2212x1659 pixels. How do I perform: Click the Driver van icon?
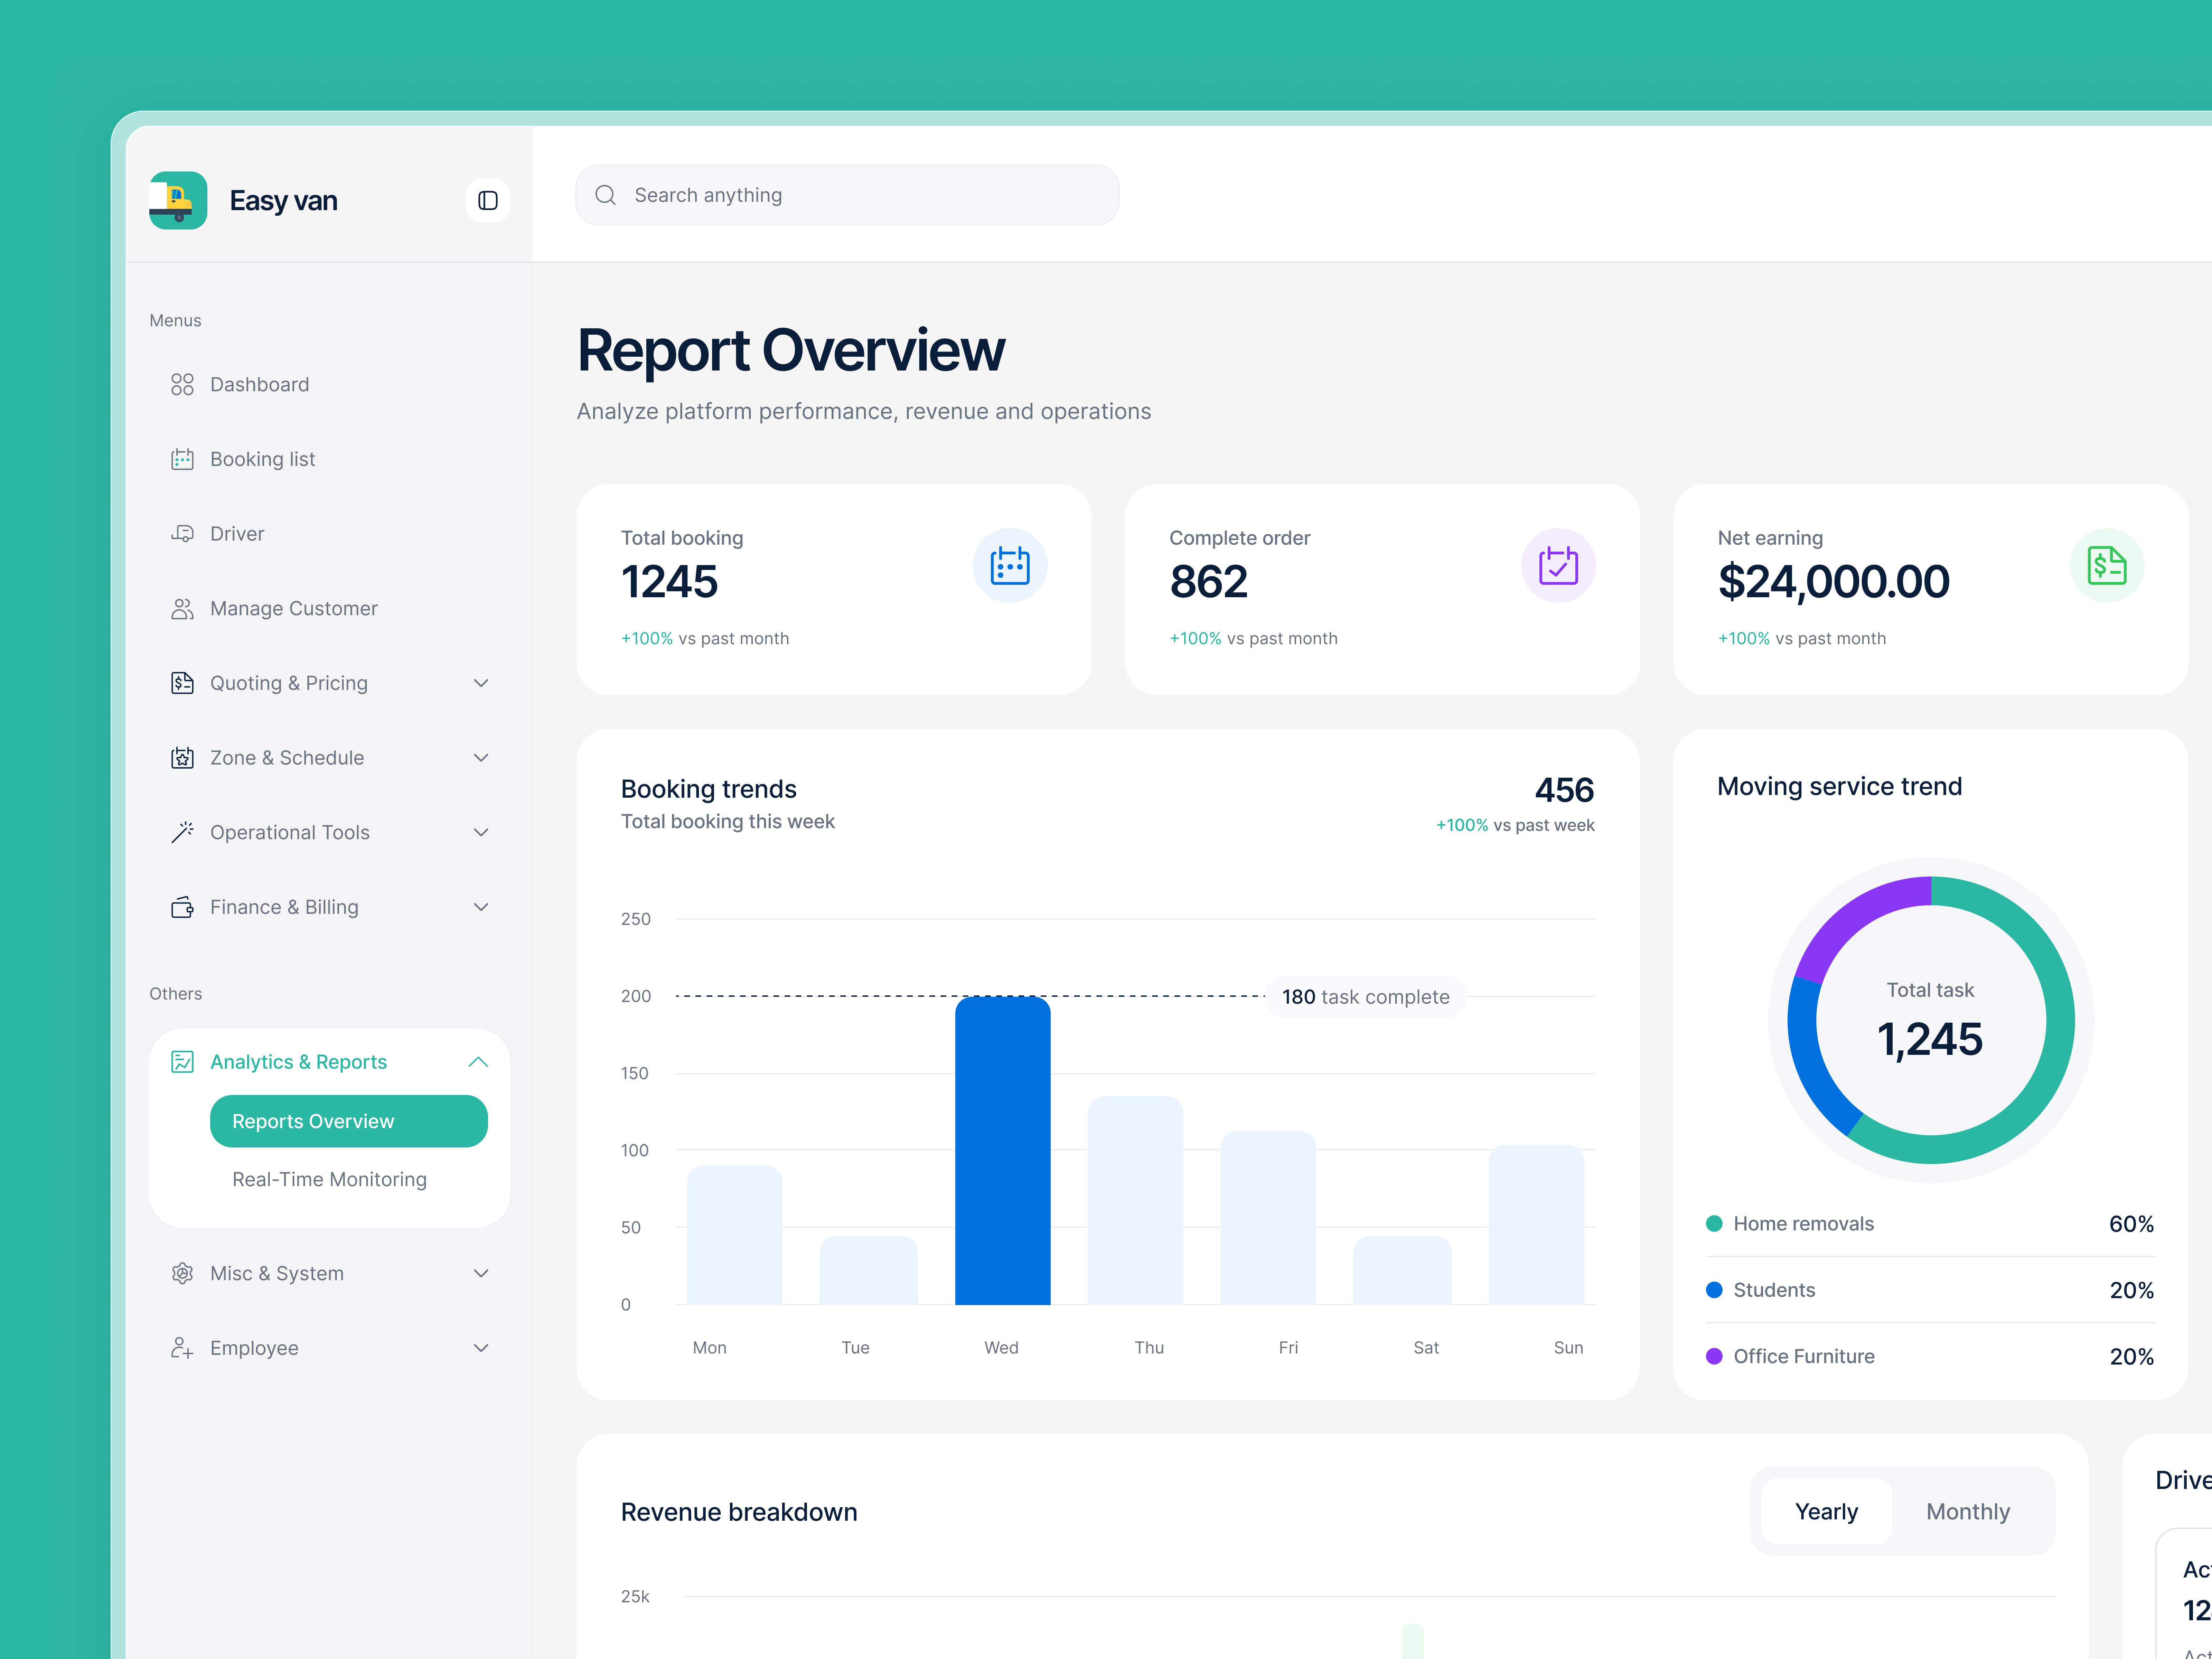click(182, 534)
